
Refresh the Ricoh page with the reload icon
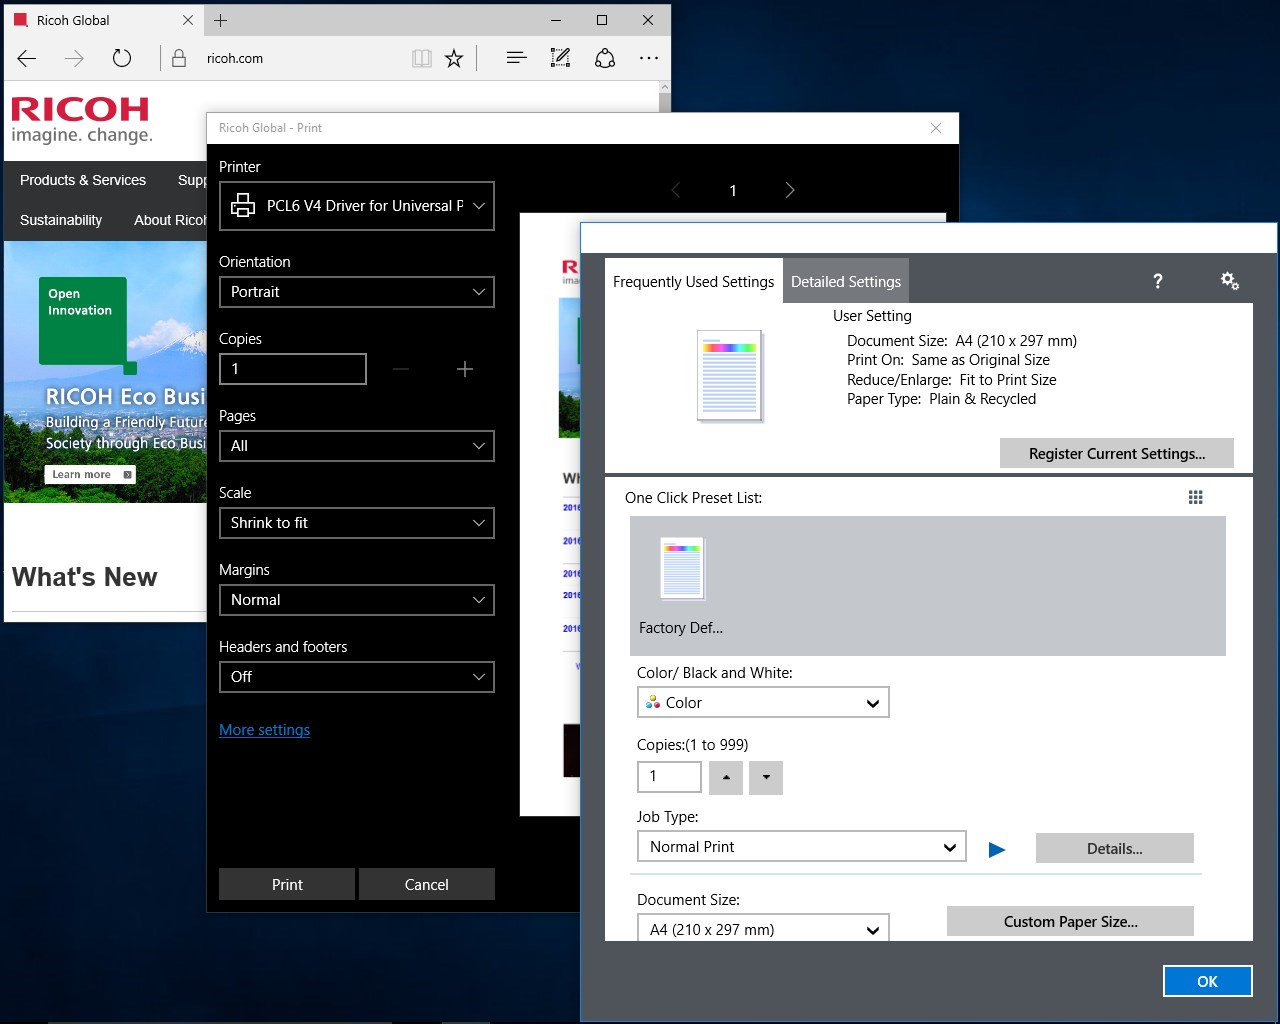coord(122,58)
